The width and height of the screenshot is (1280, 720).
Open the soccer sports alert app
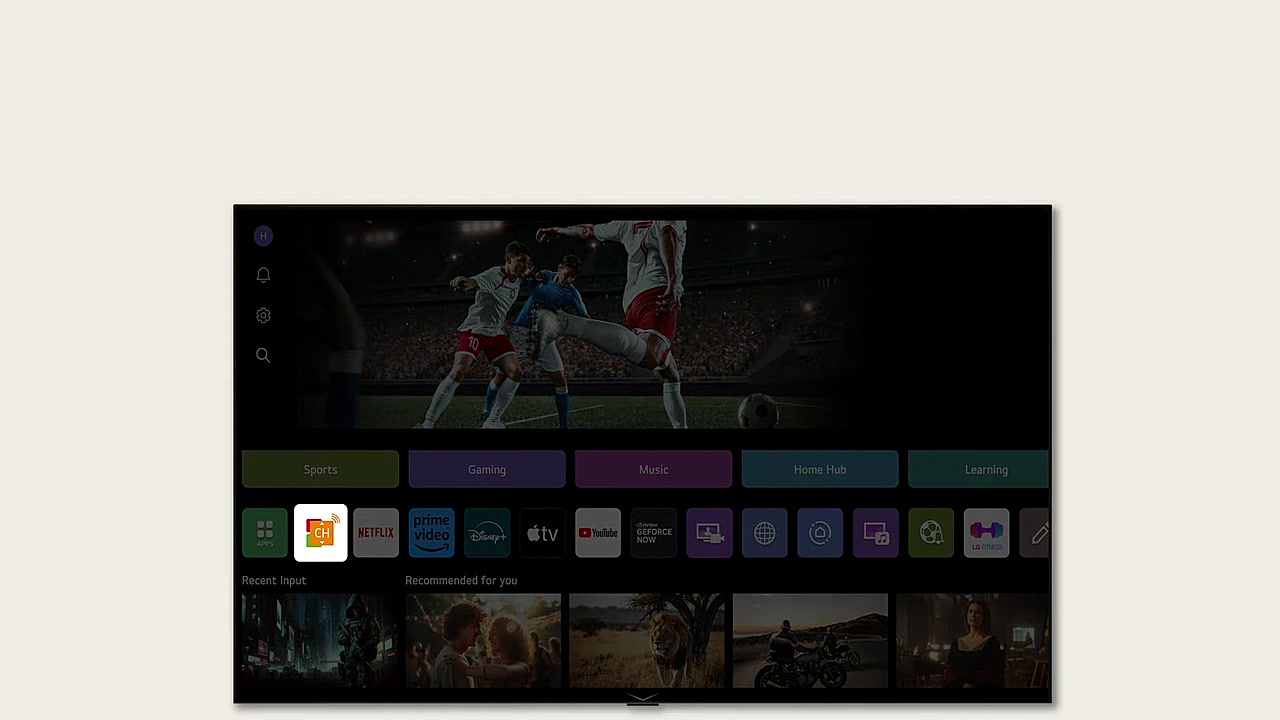point(931,533)
